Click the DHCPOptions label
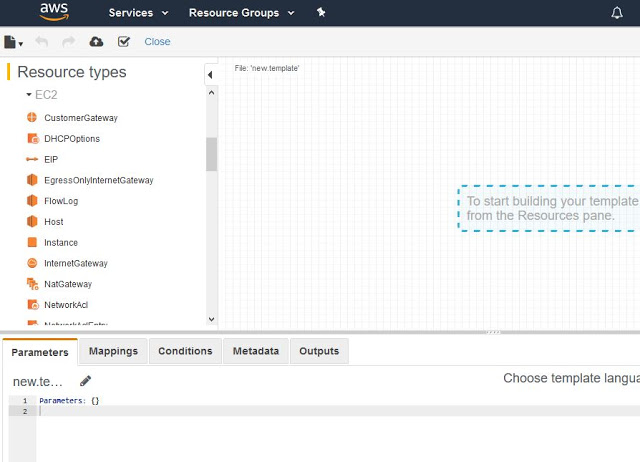Image resolution: width=640 pixels, height=462 pixels. pos(72,139)
